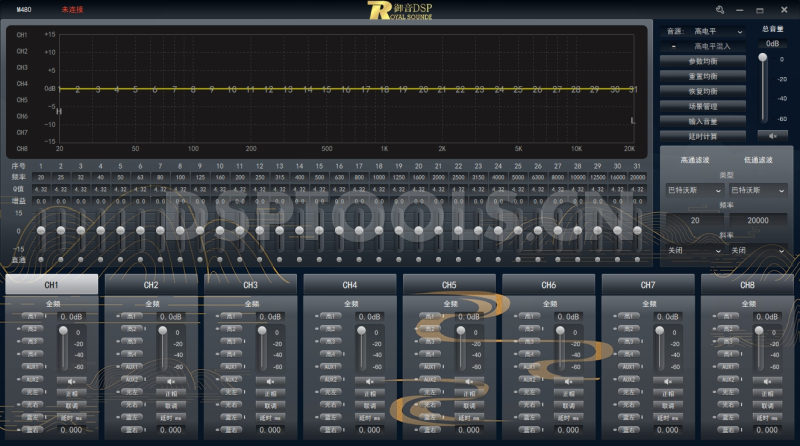
Task: Click the CH1 delay value field 0.000
Action: click(x=71, y=430)
